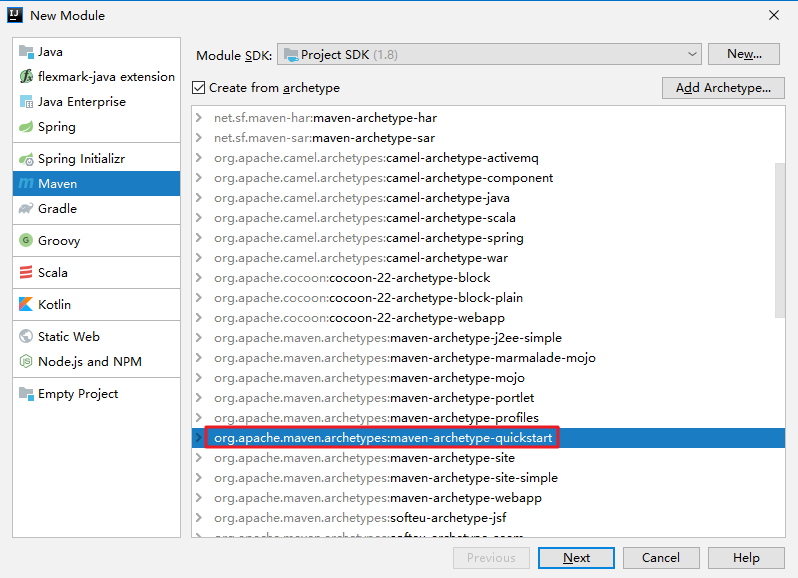Image resolution: width=798 pixels, height=578 pixels.
Task: Expand the camel-archetype-activemq node
Action: click(199, 158)
